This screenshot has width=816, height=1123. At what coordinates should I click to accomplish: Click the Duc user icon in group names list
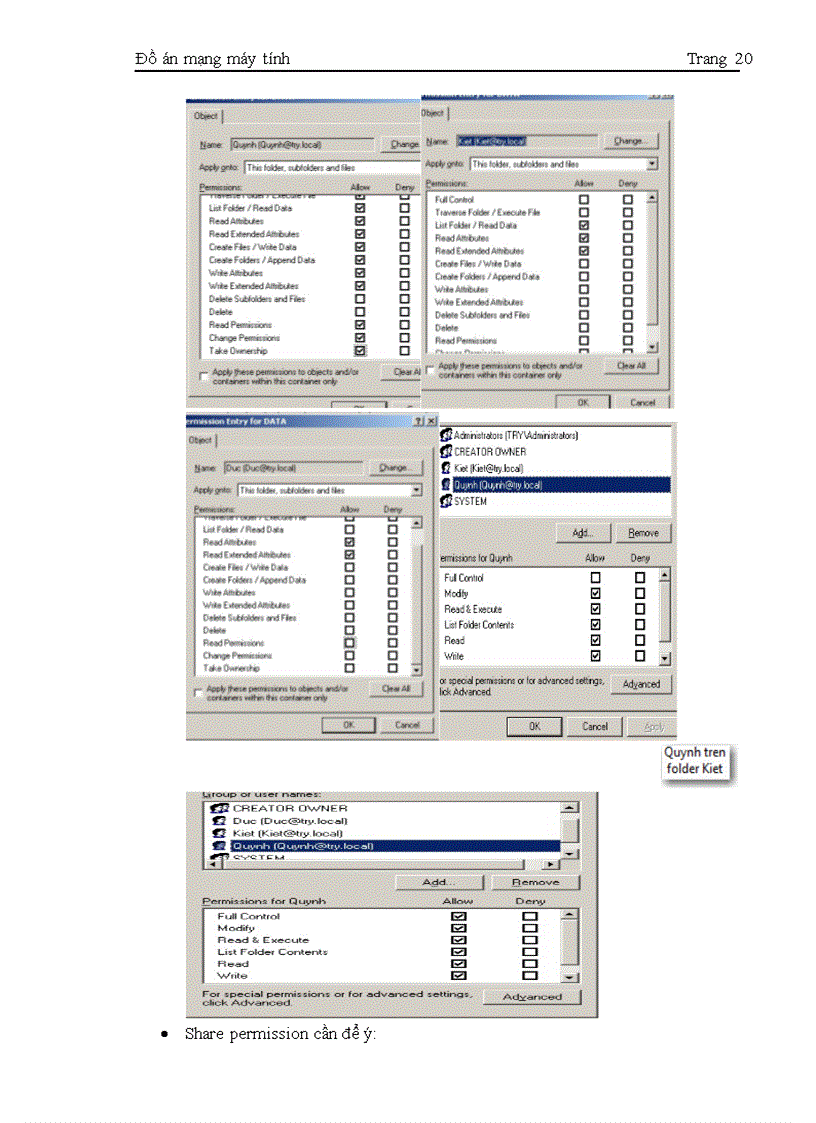click(x=222, y=820)
